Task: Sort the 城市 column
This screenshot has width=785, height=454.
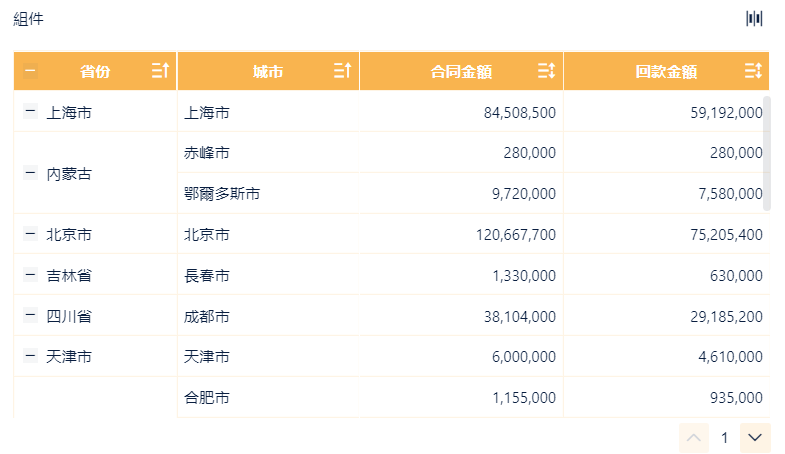Action: click(x=342, y=71)
